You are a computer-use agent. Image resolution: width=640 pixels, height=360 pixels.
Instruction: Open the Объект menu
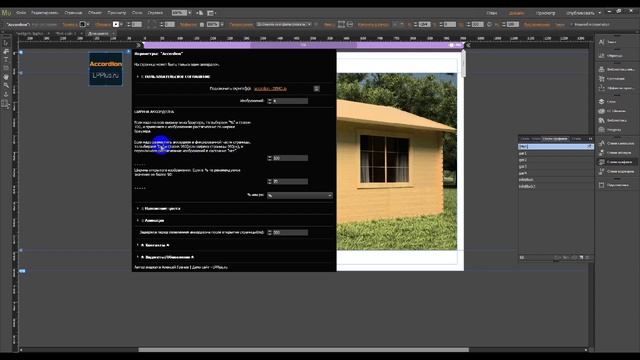coord(95,13)
